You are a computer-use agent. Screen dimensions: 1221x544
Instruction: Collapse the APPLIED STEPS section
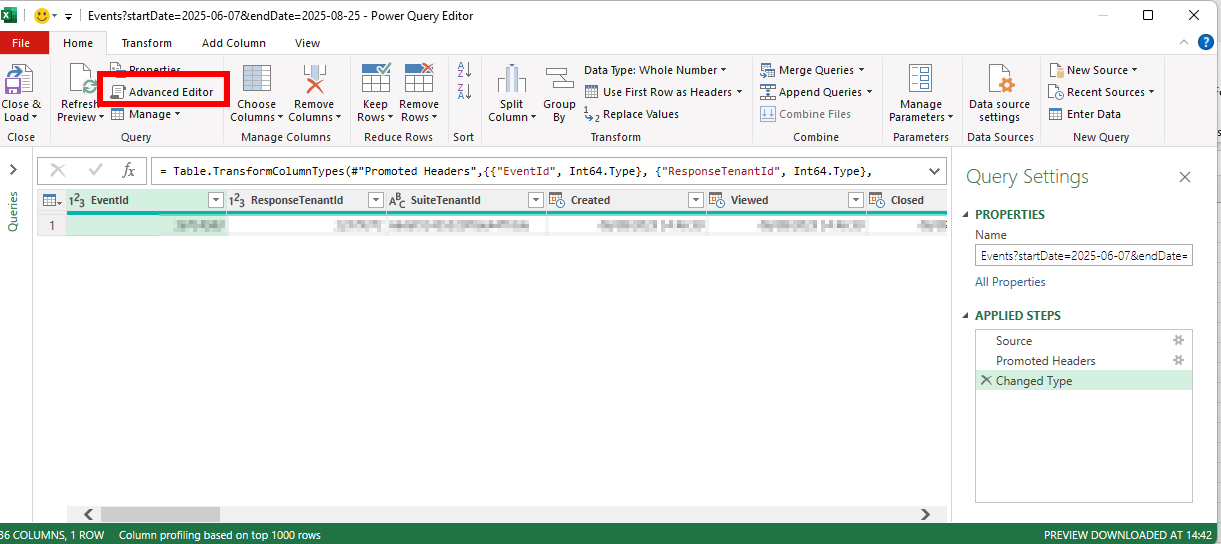pyautogui.click(x=967, y=316)
